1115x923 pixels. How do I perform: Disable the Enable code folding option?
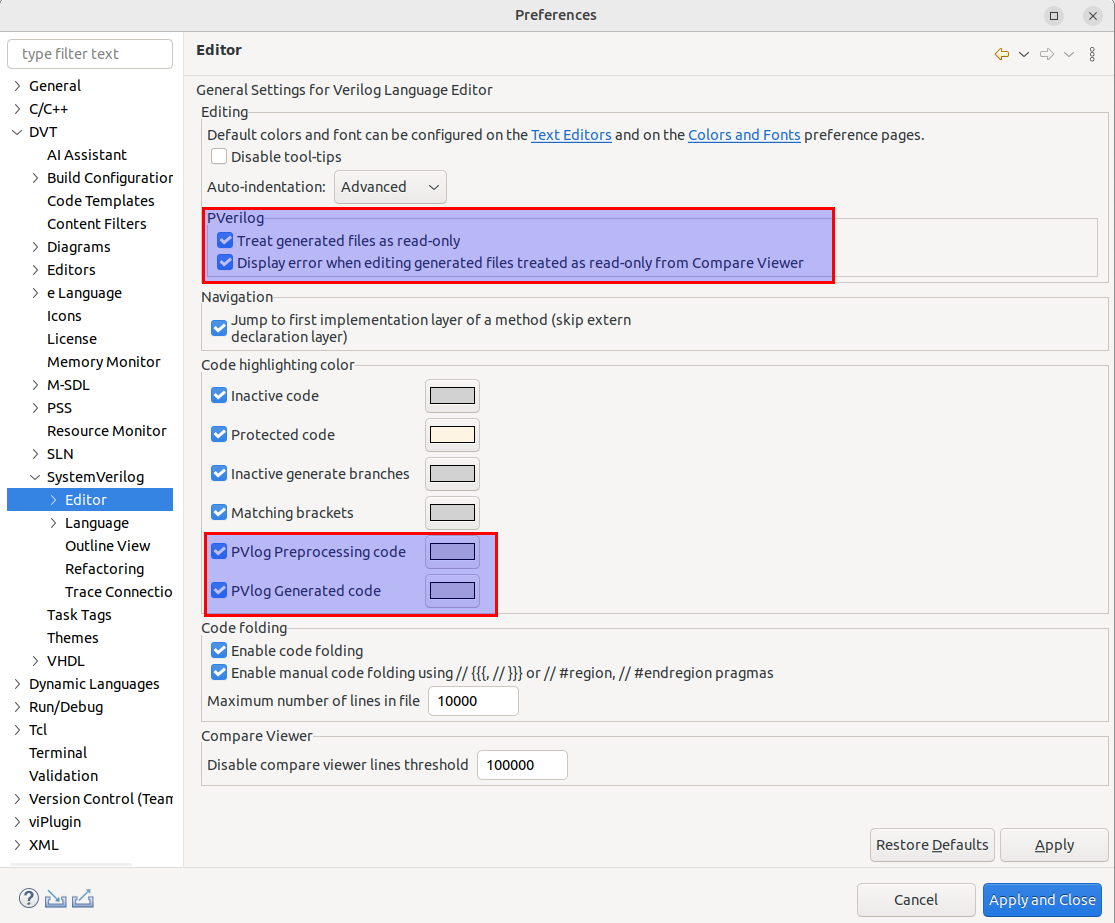(218, 650)
